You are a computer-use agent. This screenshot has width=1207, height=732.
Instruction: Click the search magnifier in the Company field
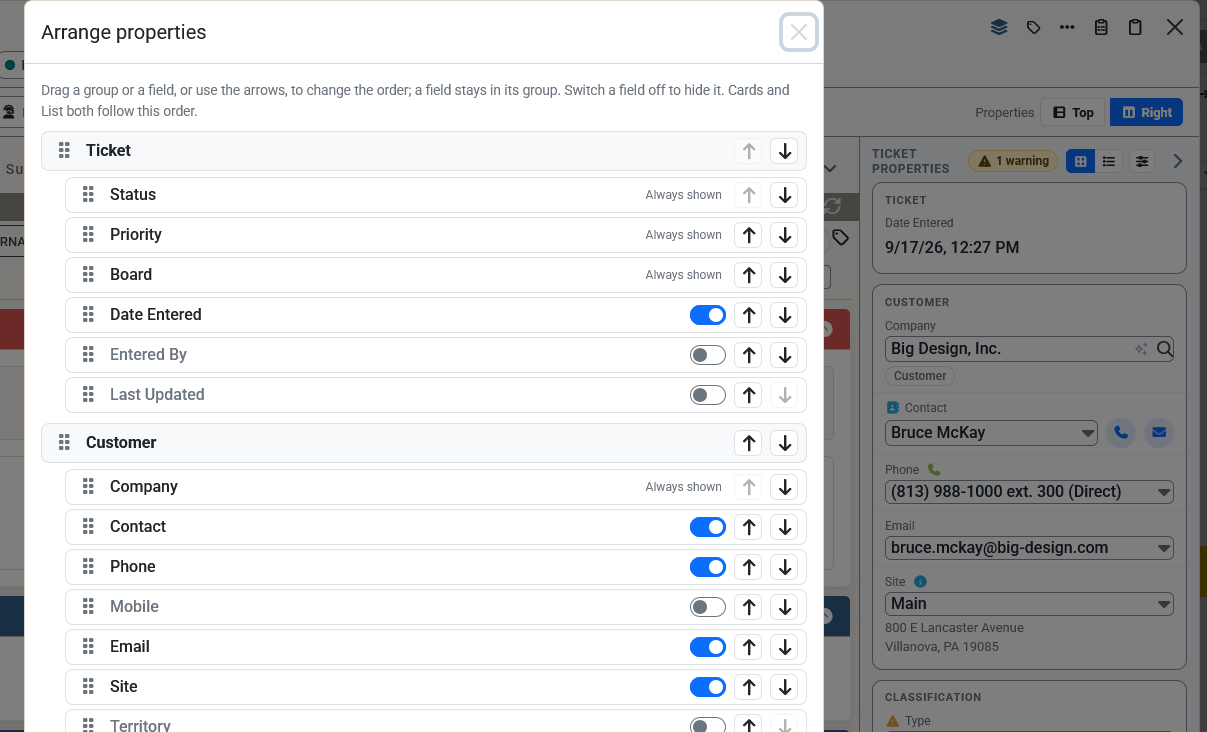1164,349
